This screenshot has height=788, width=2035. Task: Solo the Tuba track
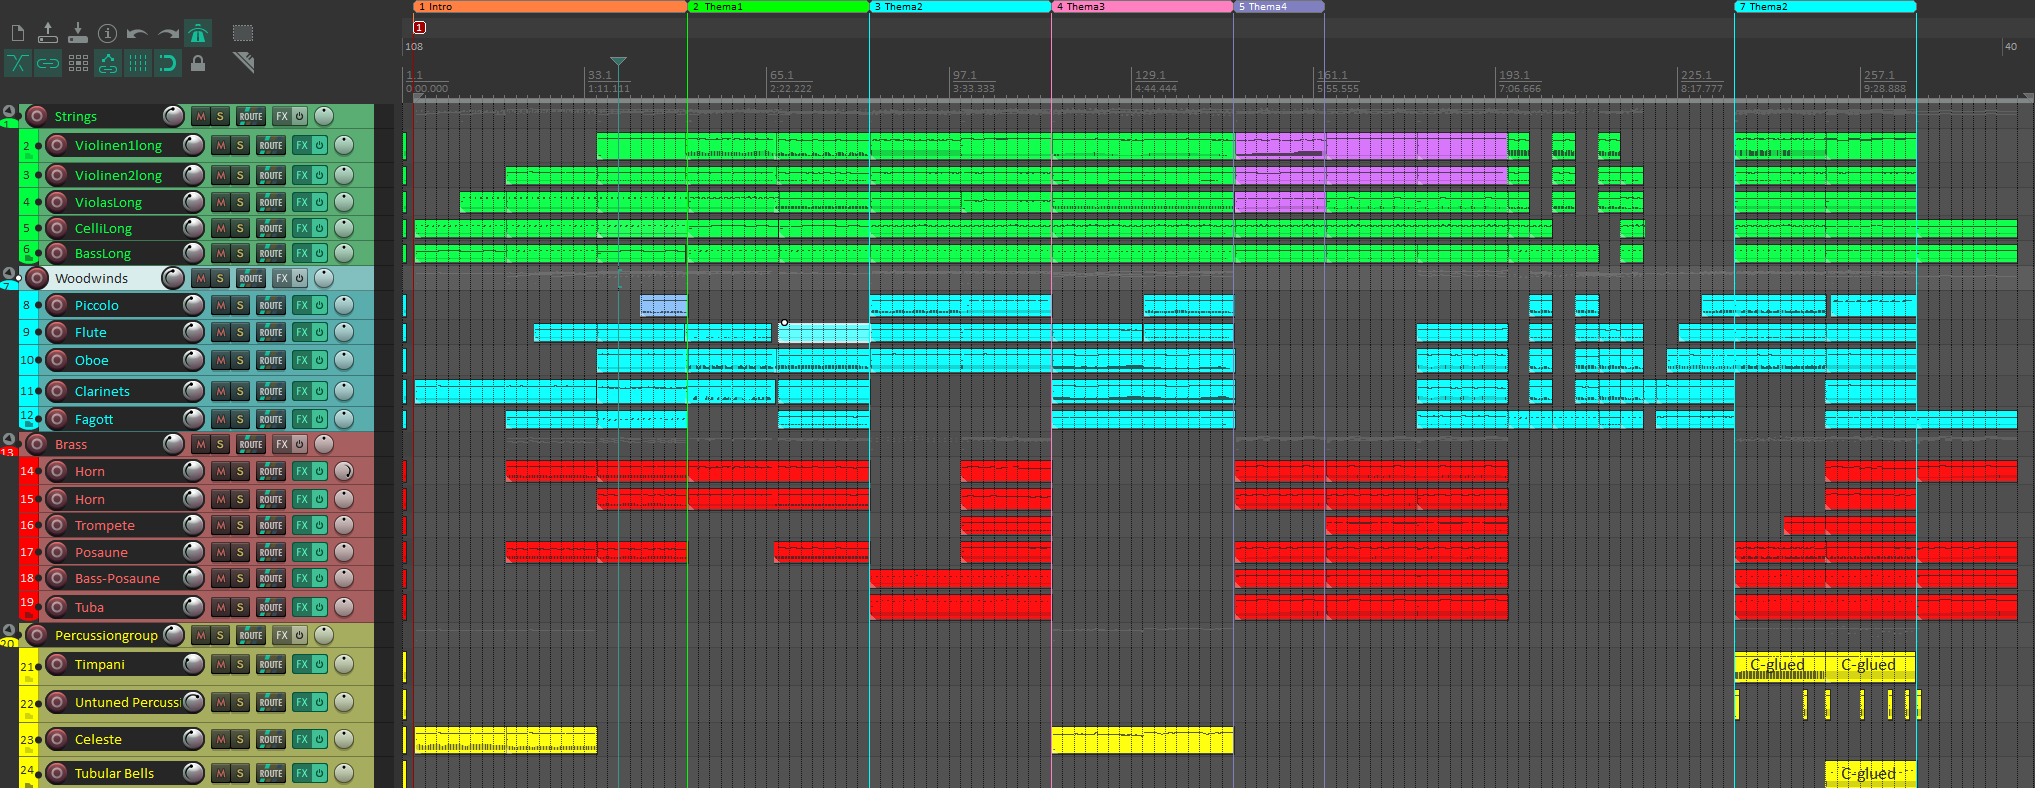click(x=240, y=607)
